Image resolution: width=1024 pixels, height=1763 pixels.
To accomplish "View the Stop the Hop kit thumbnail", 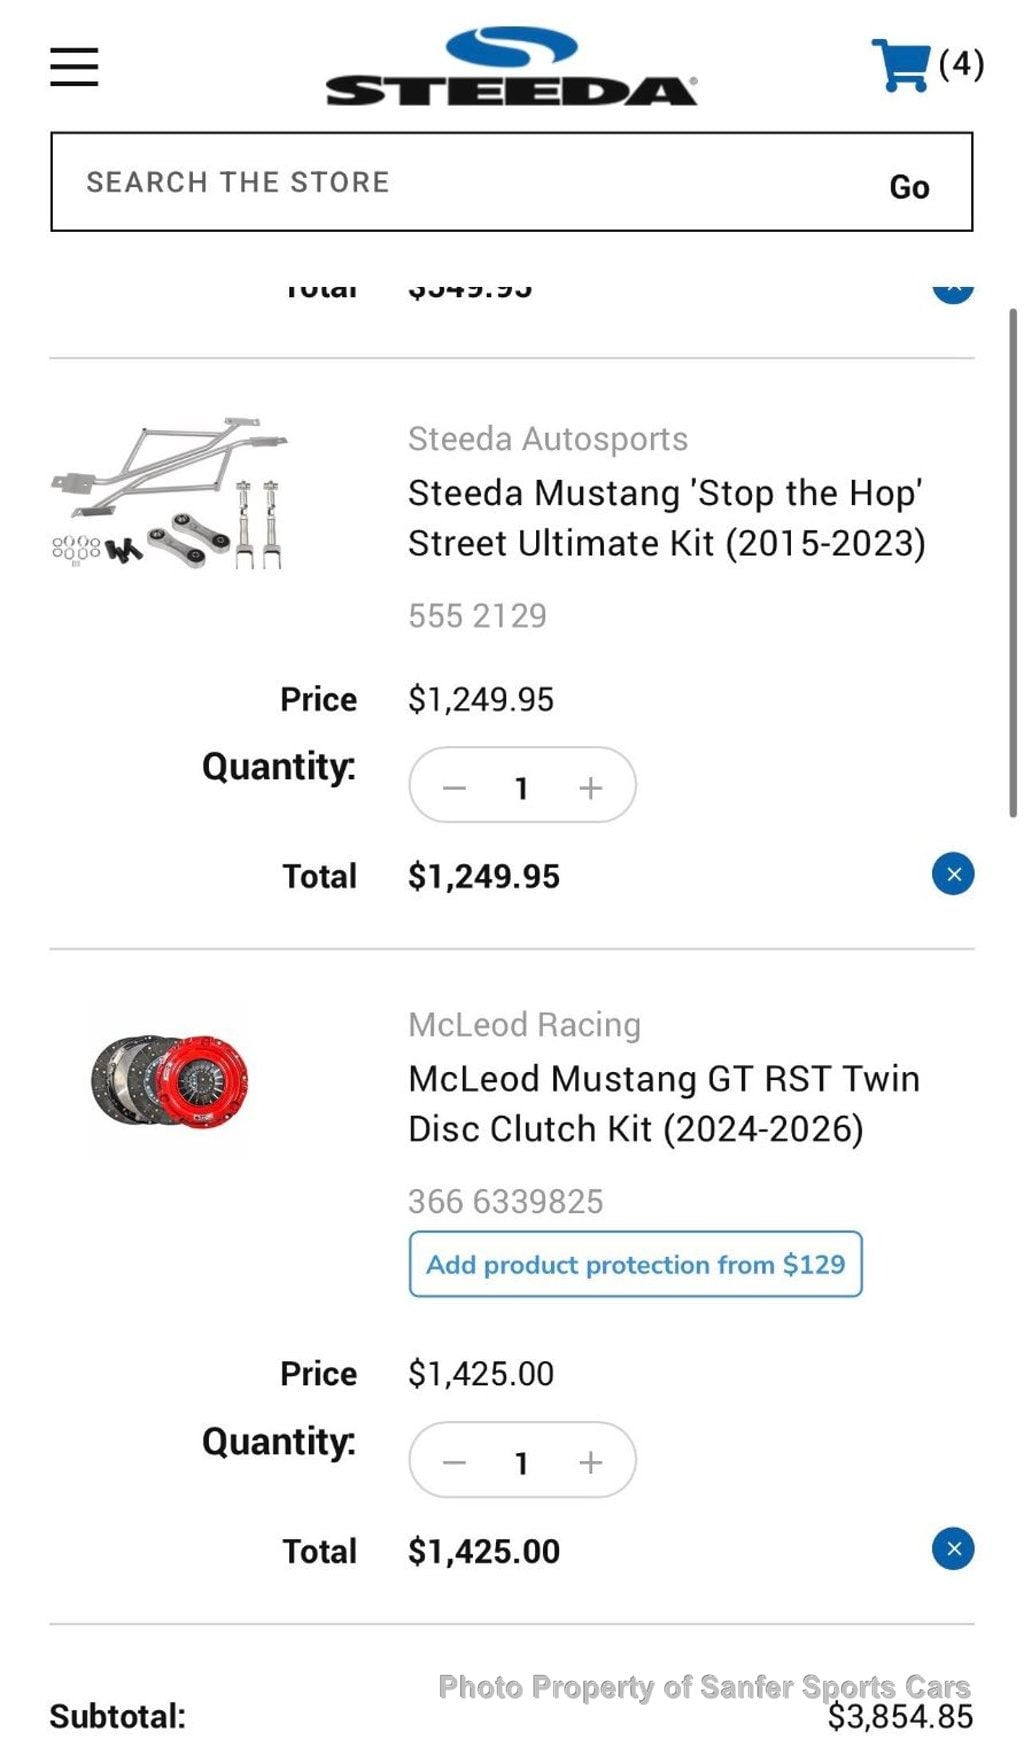I will (170, 493).
